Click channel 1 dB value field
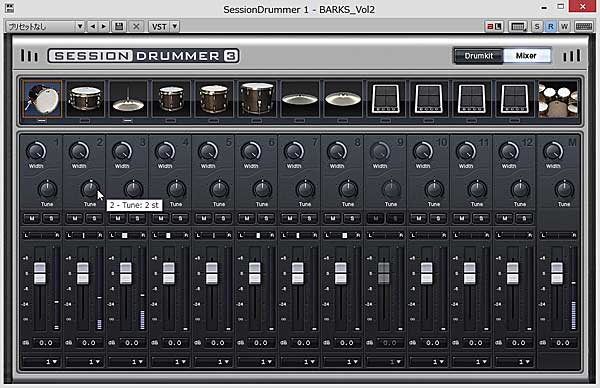 pyautogui.click(x=46, y=343)
